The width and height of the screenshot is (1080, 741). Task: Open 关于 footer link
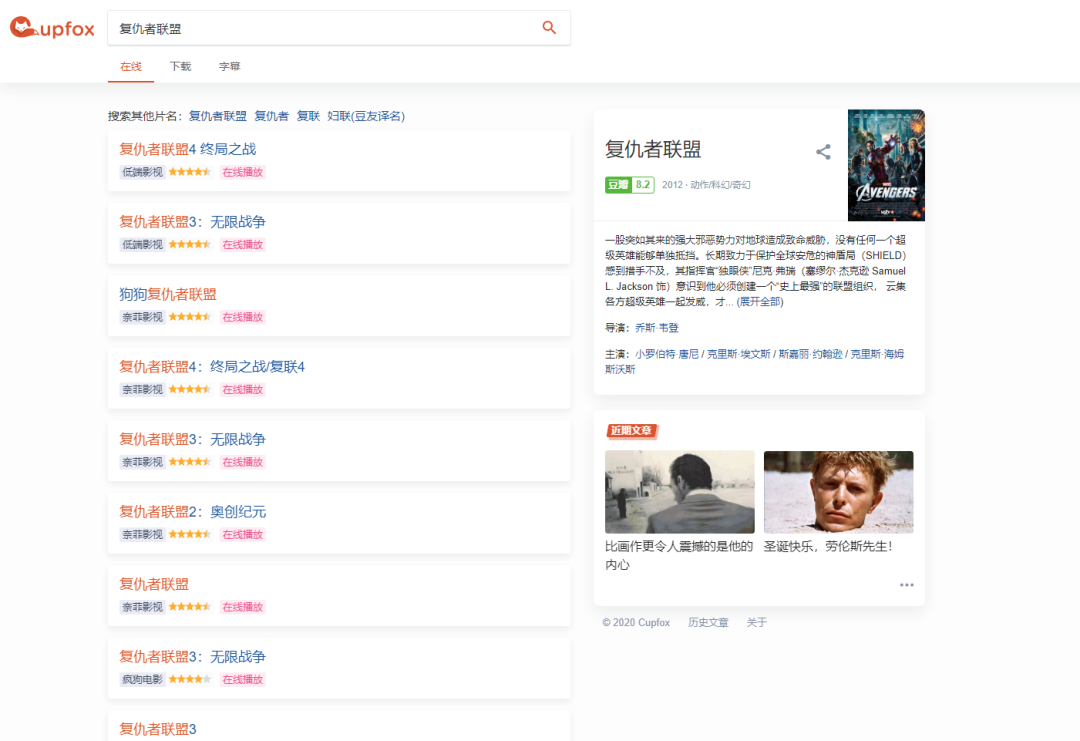[756, 623]
